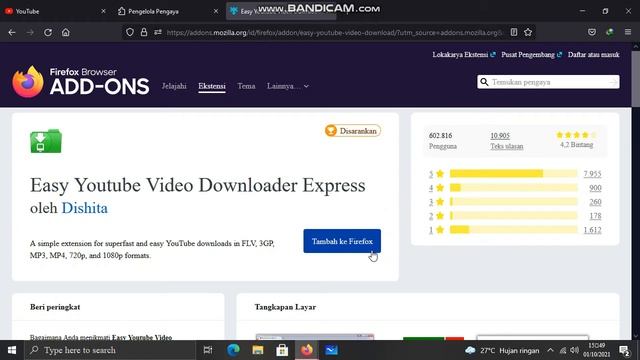Image resolution: width=640 pixels, height=360 pixels.
Task: Open the 1.612 one-star reviews count
Action: click(592, 230)
